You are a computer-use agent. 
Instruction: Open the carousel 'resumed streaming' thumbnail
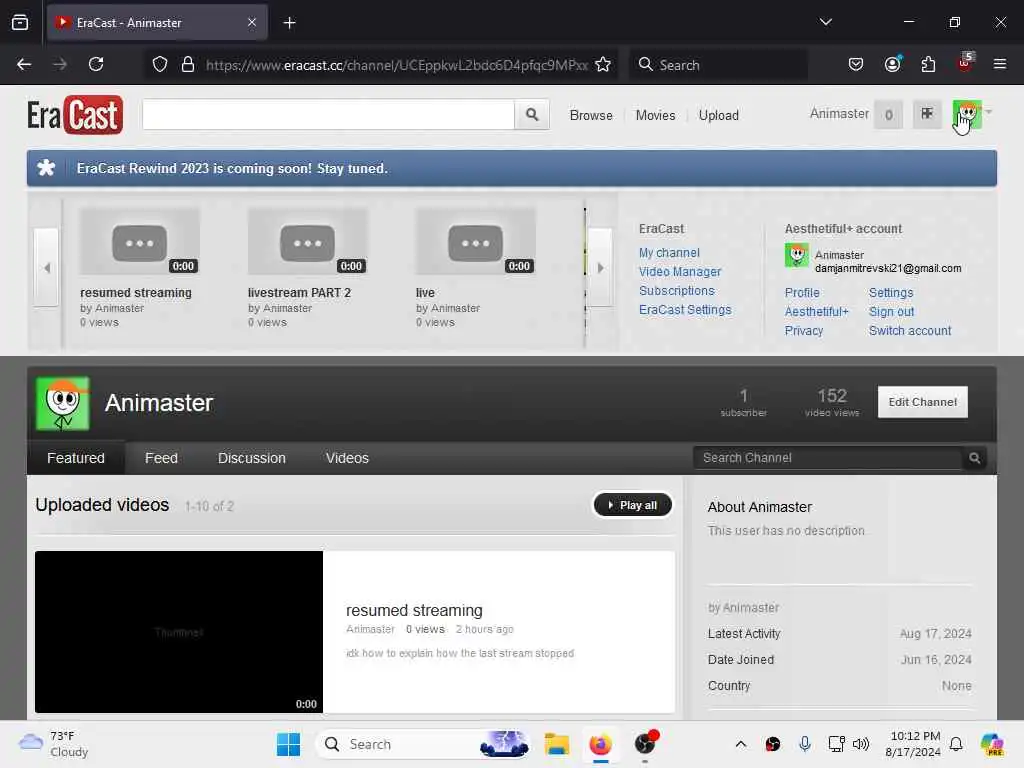click(139, 242)
